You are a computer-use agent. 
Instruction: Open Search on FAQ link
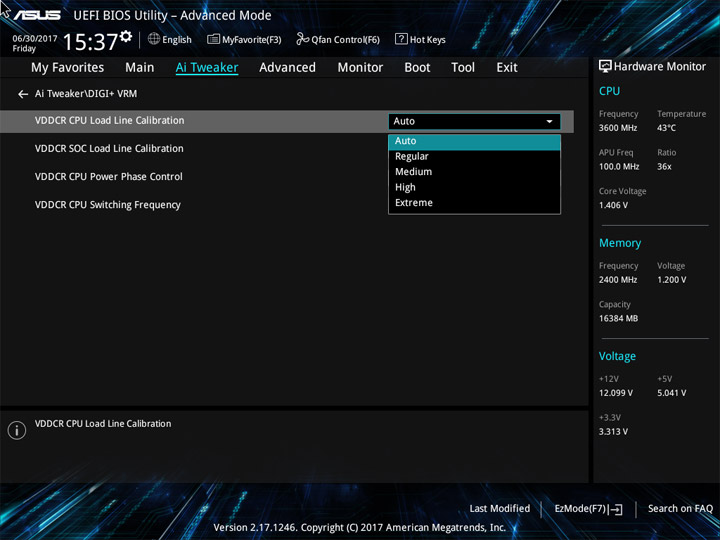tap(680, 509)
